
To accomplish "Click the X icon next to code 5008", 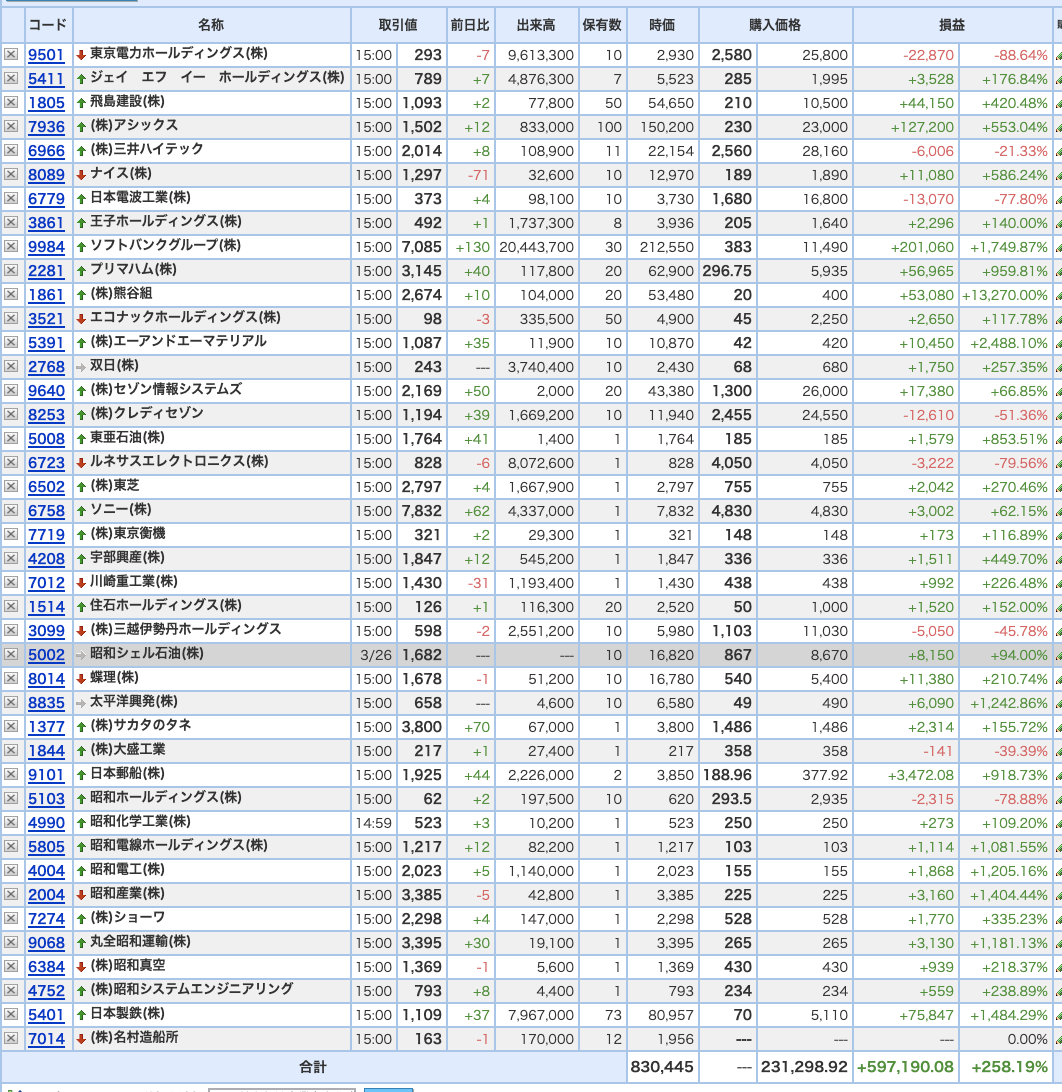I will click(x=10, y=439).
